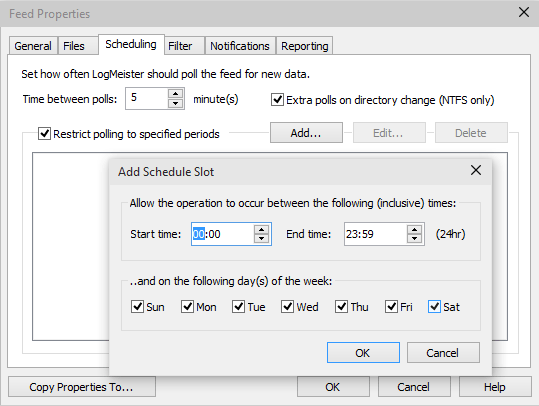This screenshot has height=406, width=539.
Task: Cancel the Add Schedule Slot dialog
Action: tap(443, 353)
